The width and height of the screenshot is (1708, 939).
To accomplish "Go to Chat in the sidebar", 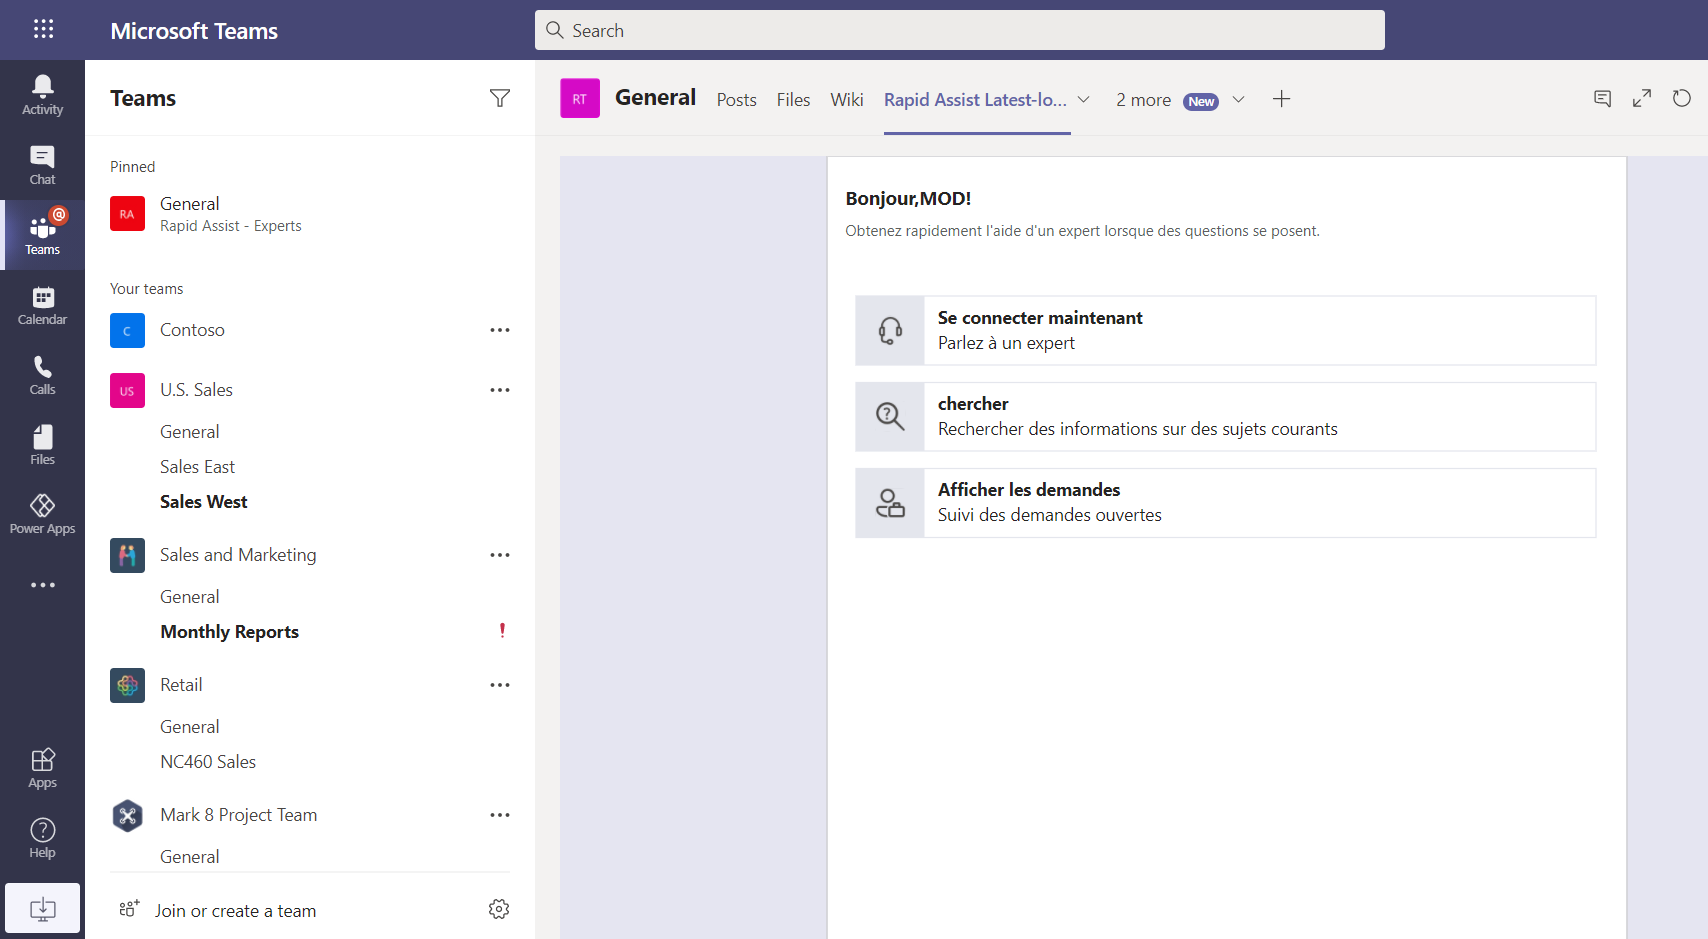I will tap(42, 165).
